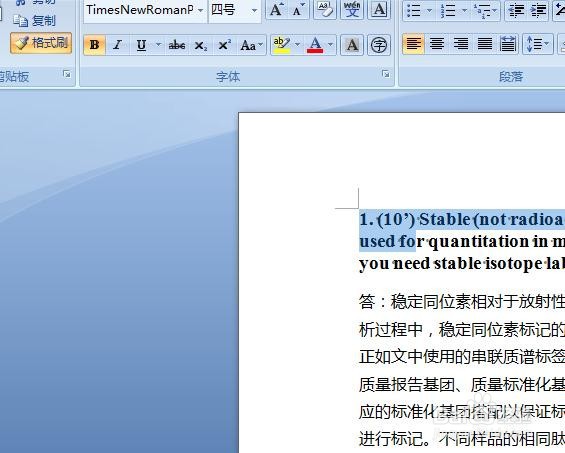Click the Copy (复制) button
The width and height of the screenshot is (565, 453).
[x=35, y=21]
